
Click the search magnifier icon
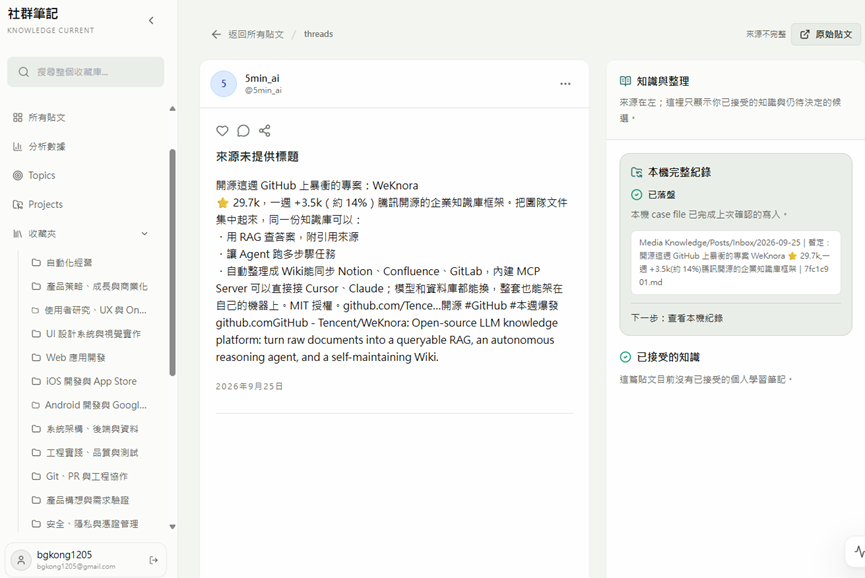point(24,72)
